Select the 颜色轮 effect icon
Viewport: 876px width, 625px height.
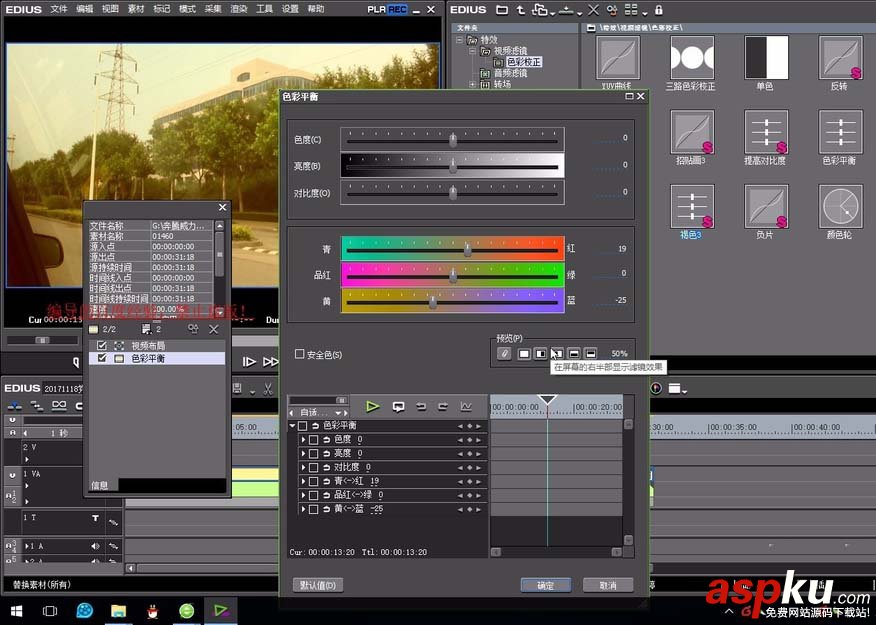(x=840, y=206)
